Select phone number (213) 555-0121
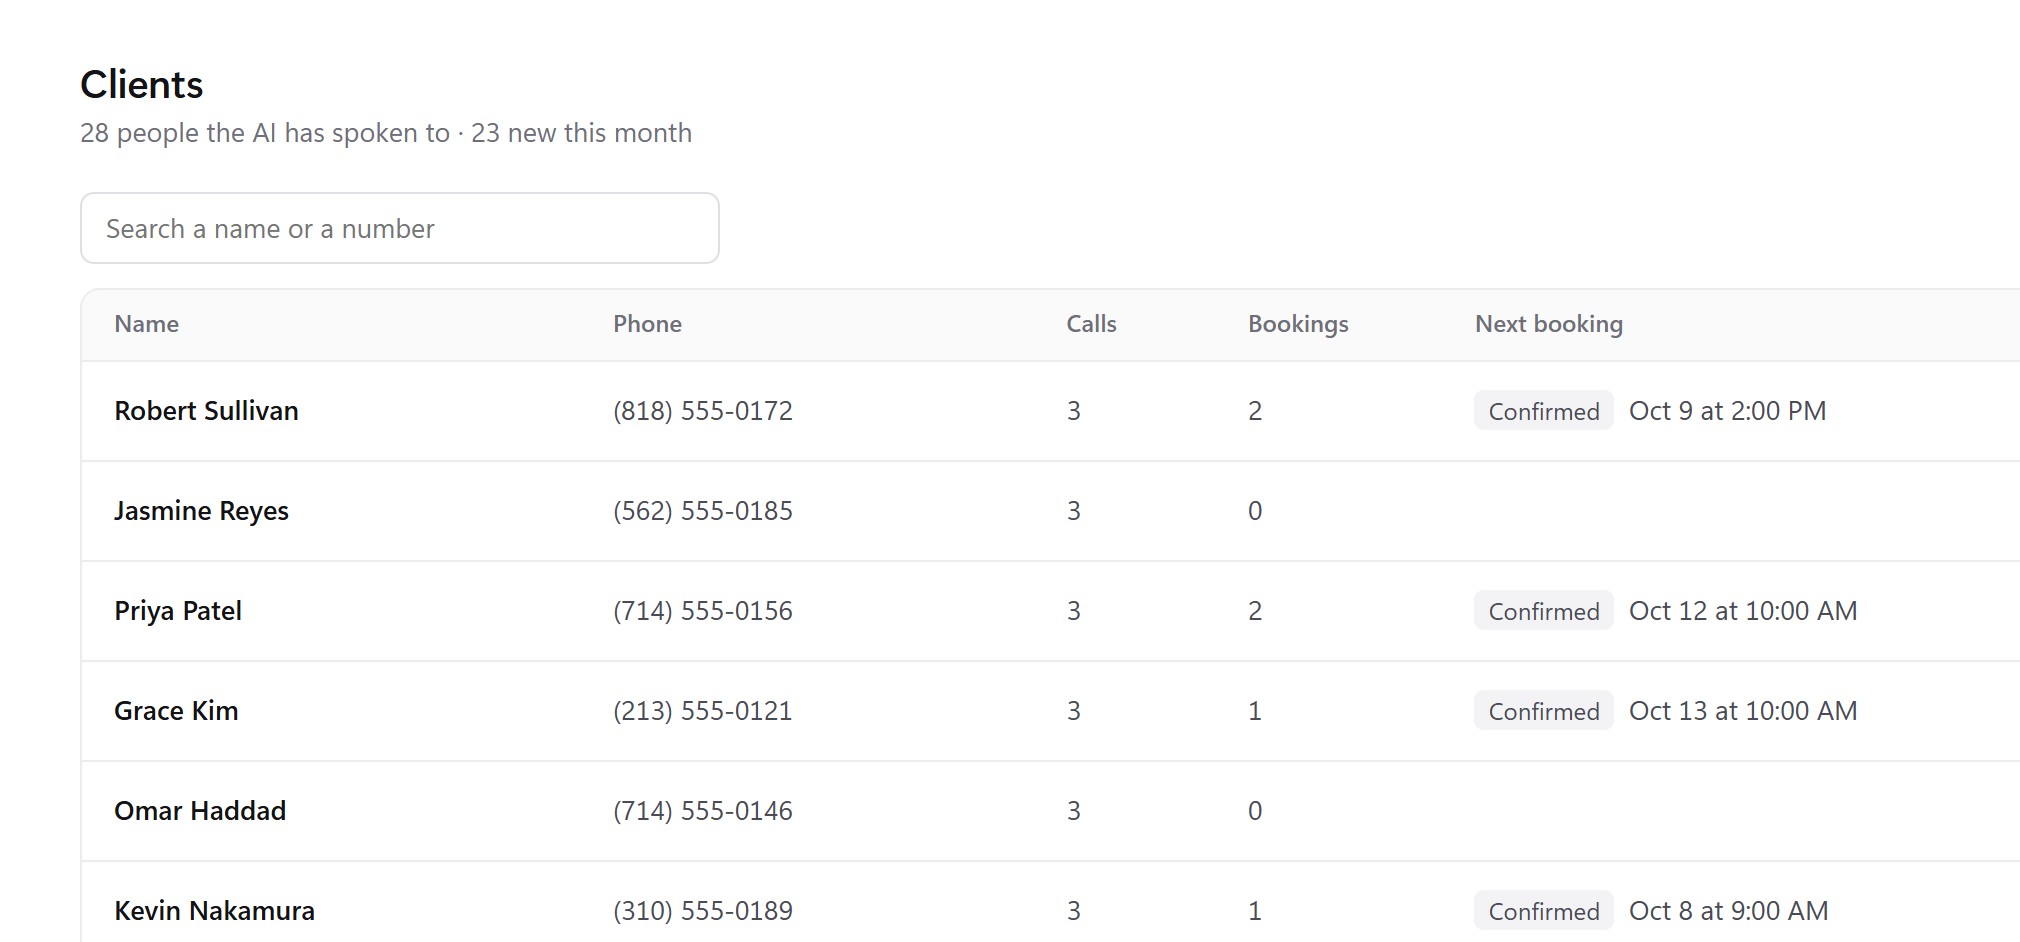Image resolution: width=2020 pixels, height=942 pixels. 703,711
